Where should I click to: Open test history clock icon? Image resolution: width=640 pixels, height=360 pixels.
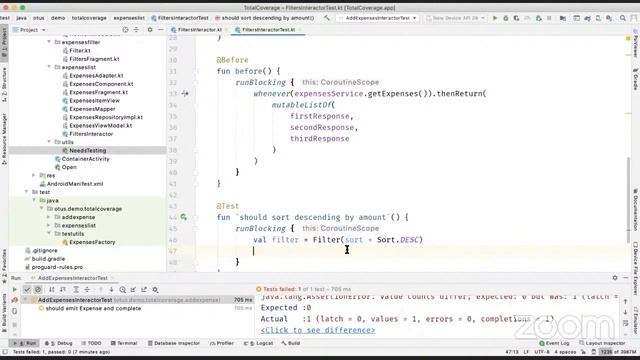(x=122, y=289)
